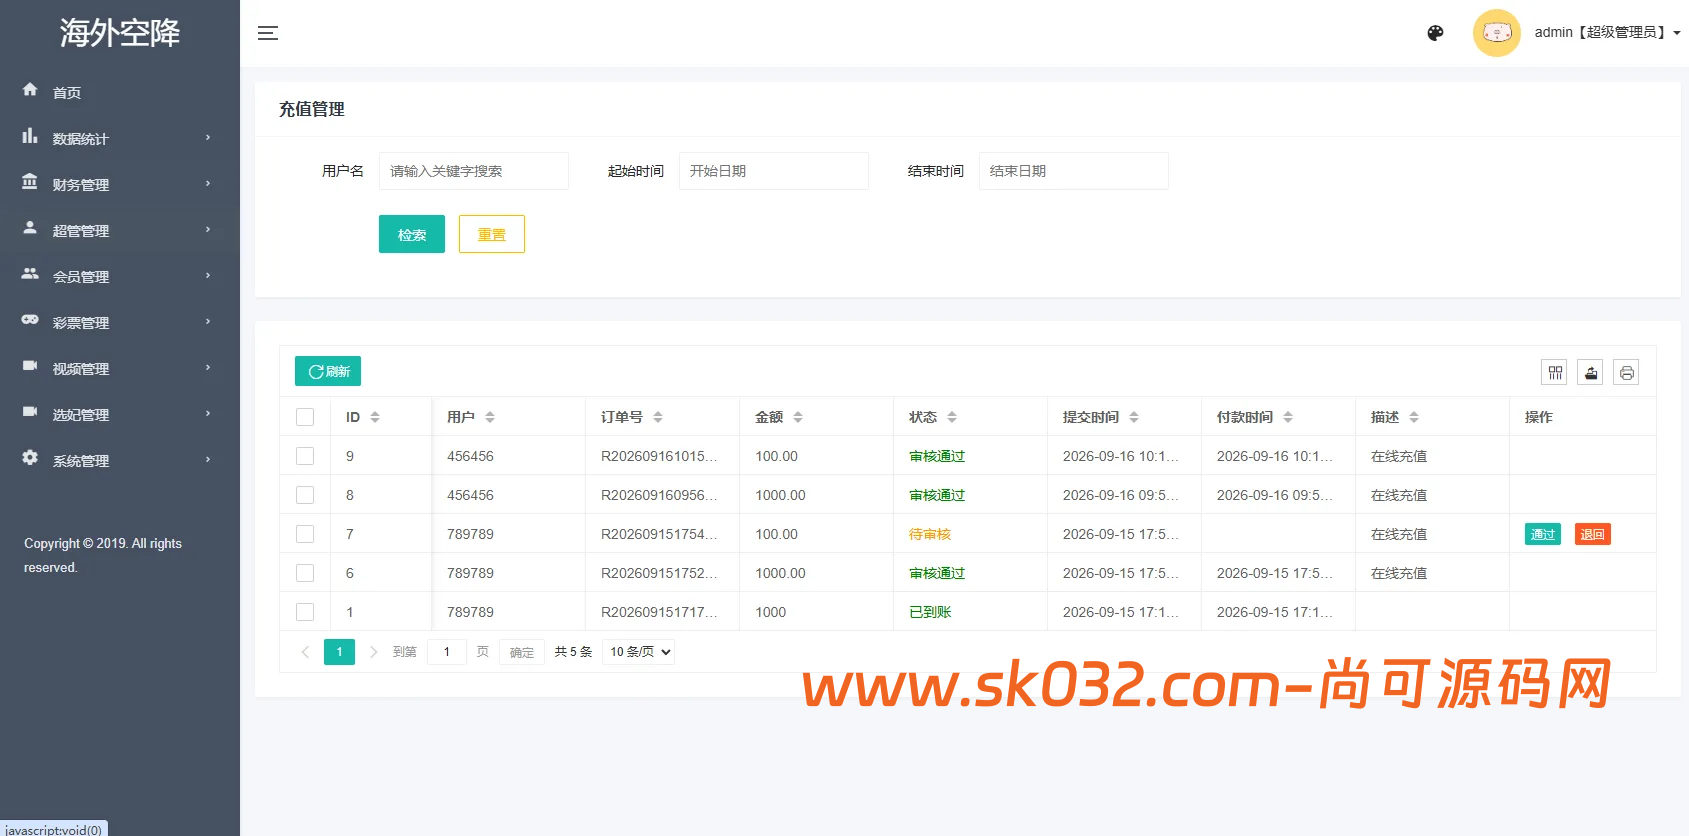Click the 系统管理 gear icon

(30, 458)
